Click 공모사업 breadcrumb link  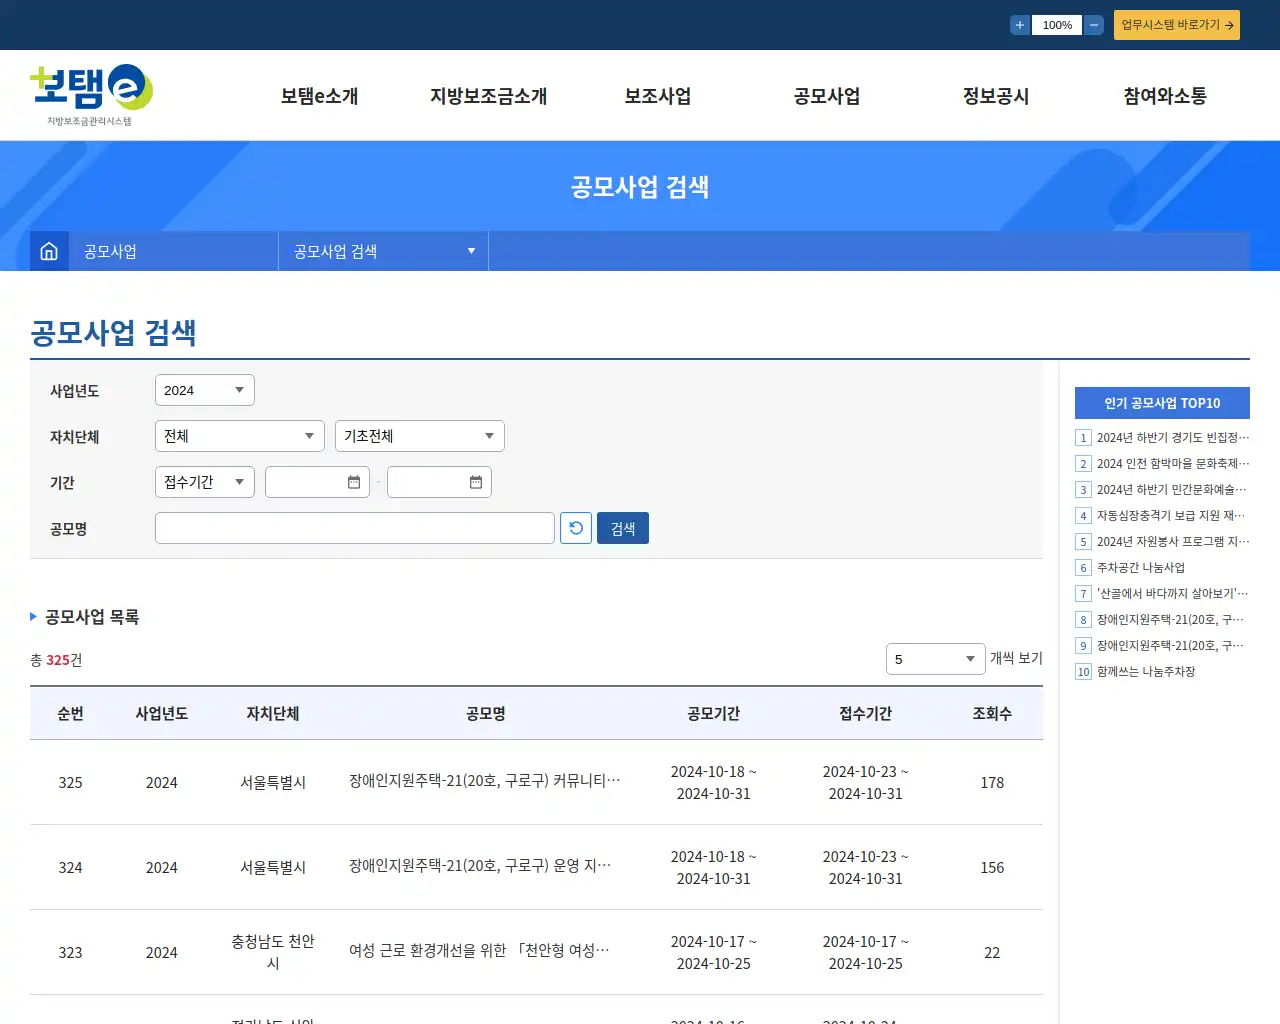[110, 251]
